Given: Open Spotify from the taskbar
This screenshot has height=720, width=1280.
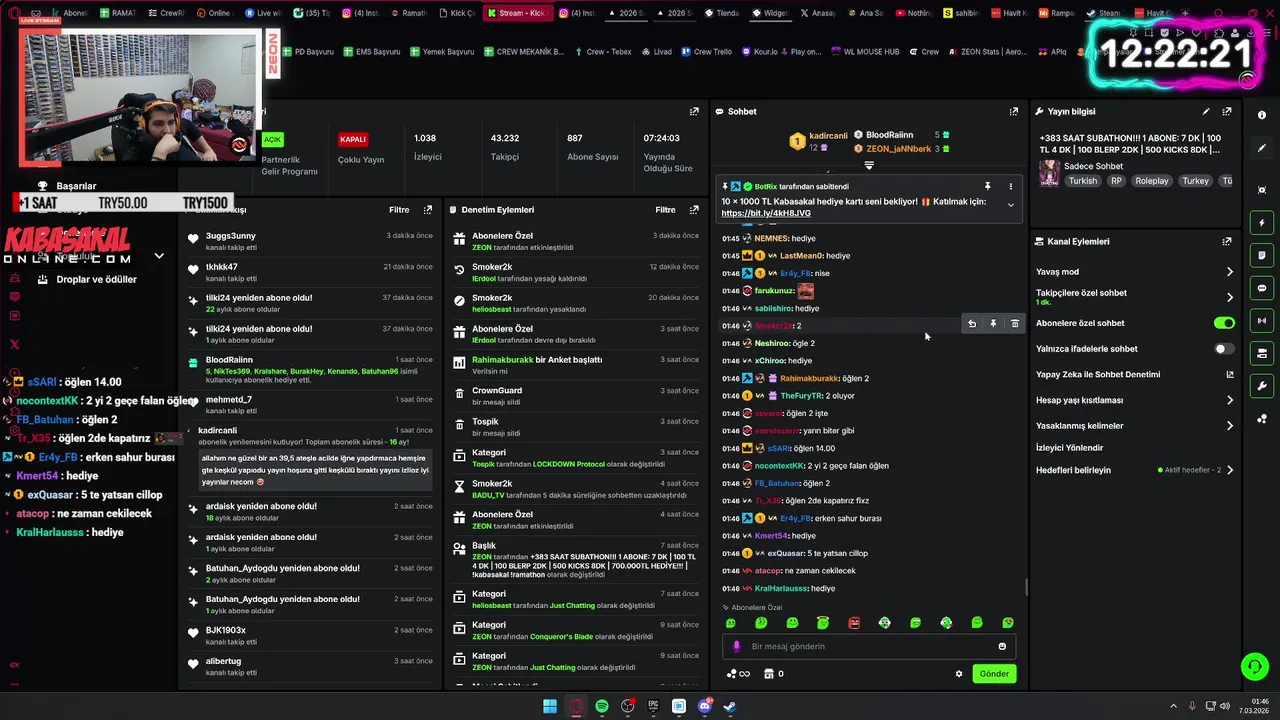Looking at the screenshot, I should pyautogui.click(x=602, y=706).
